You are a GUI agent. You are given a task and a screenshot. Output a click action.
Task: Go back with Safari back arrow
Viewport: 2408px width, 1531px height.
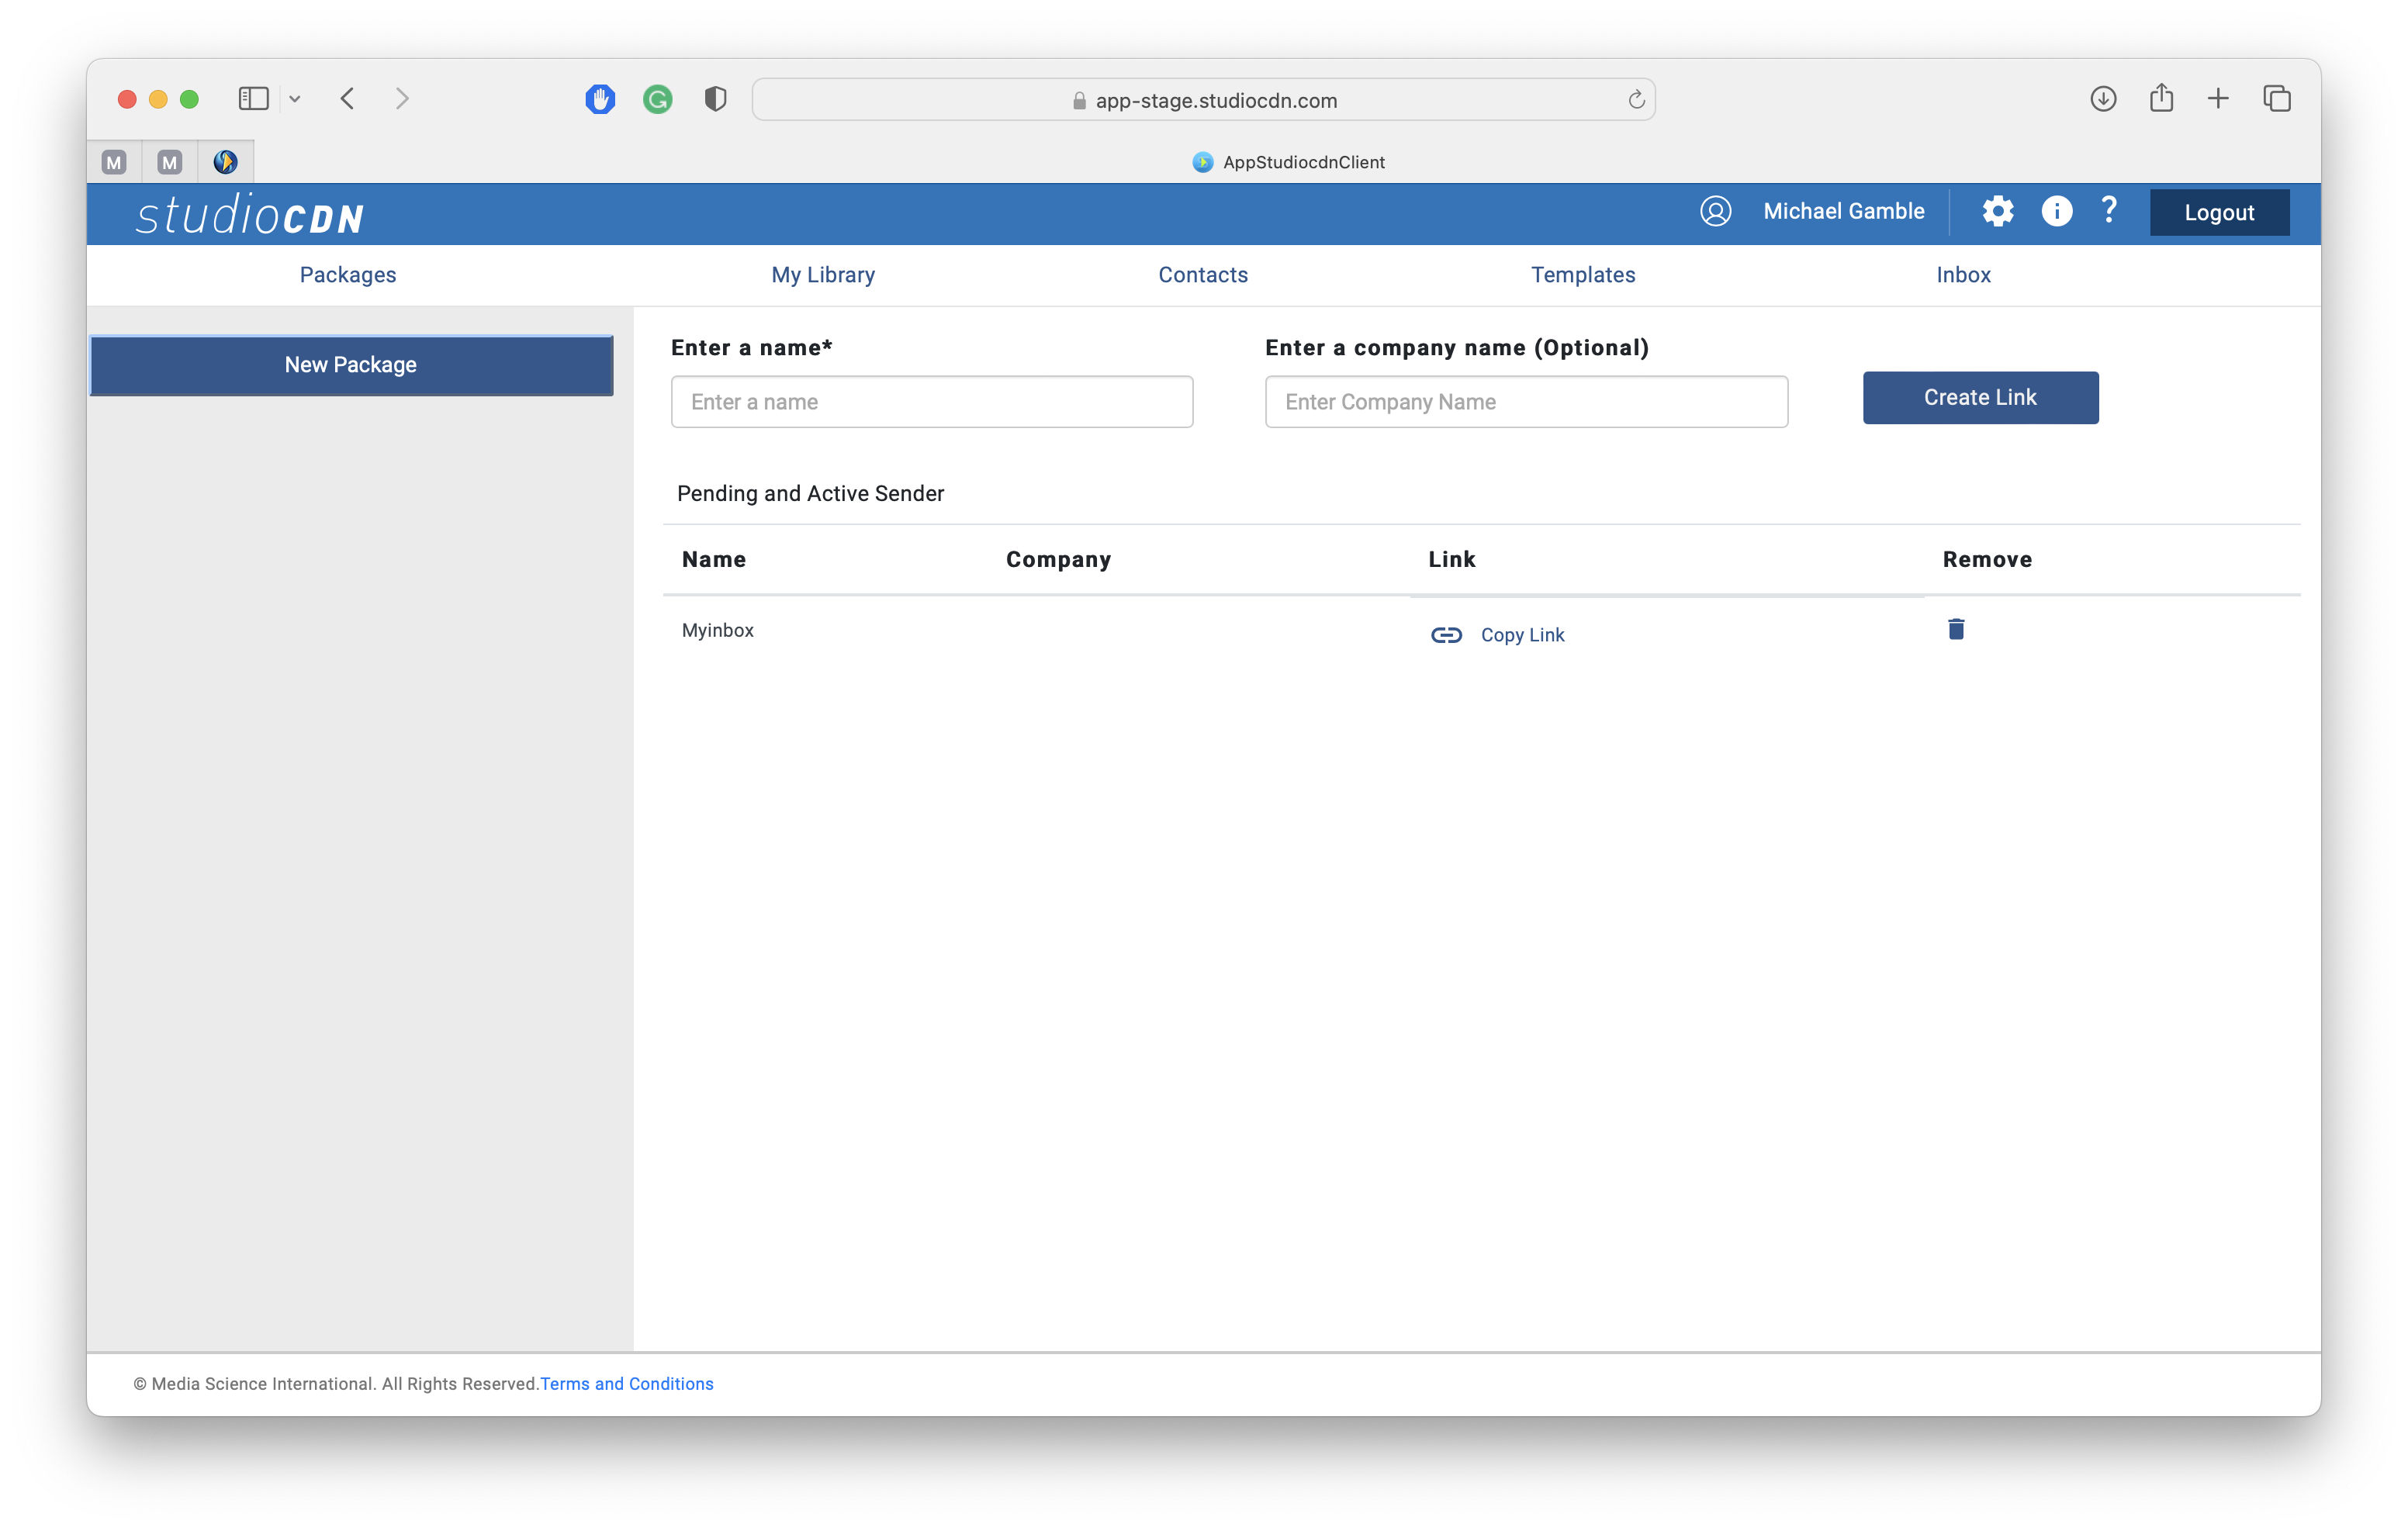tap(347, 99)
